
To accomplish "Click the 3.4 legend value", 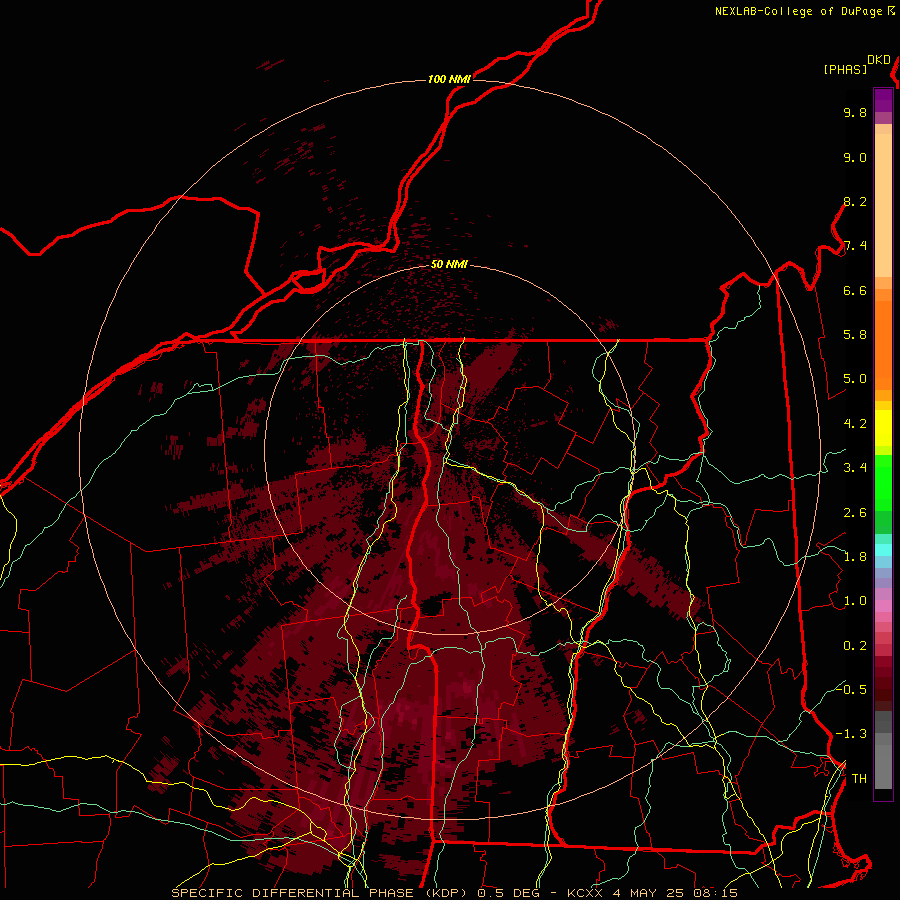I will [855, 468].
